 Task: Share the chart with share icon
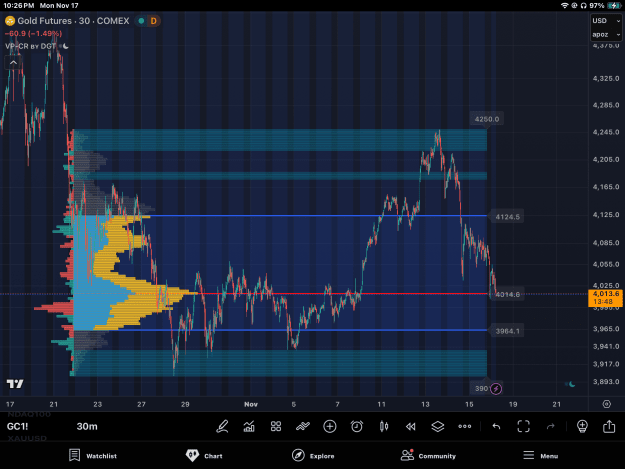[609, 426]
